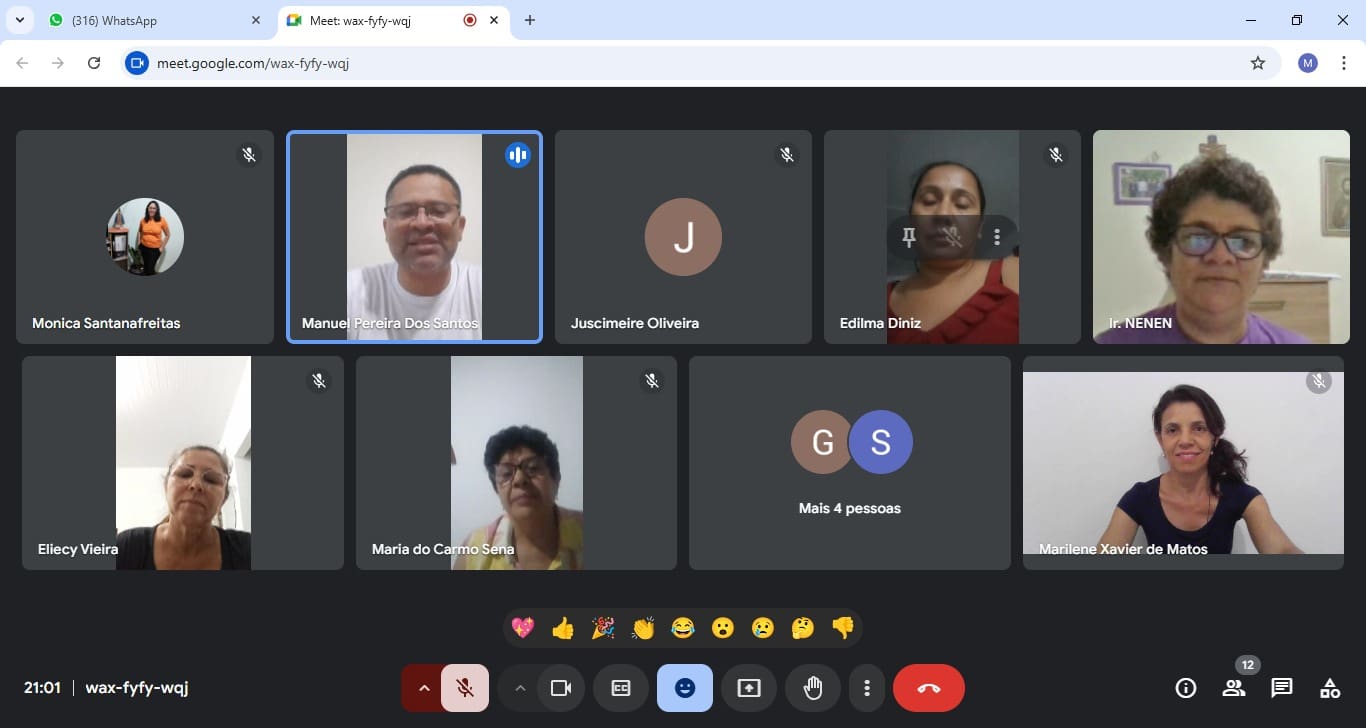
Task: Send the thumbs up emoji reaction
Action: coord(563,628)
